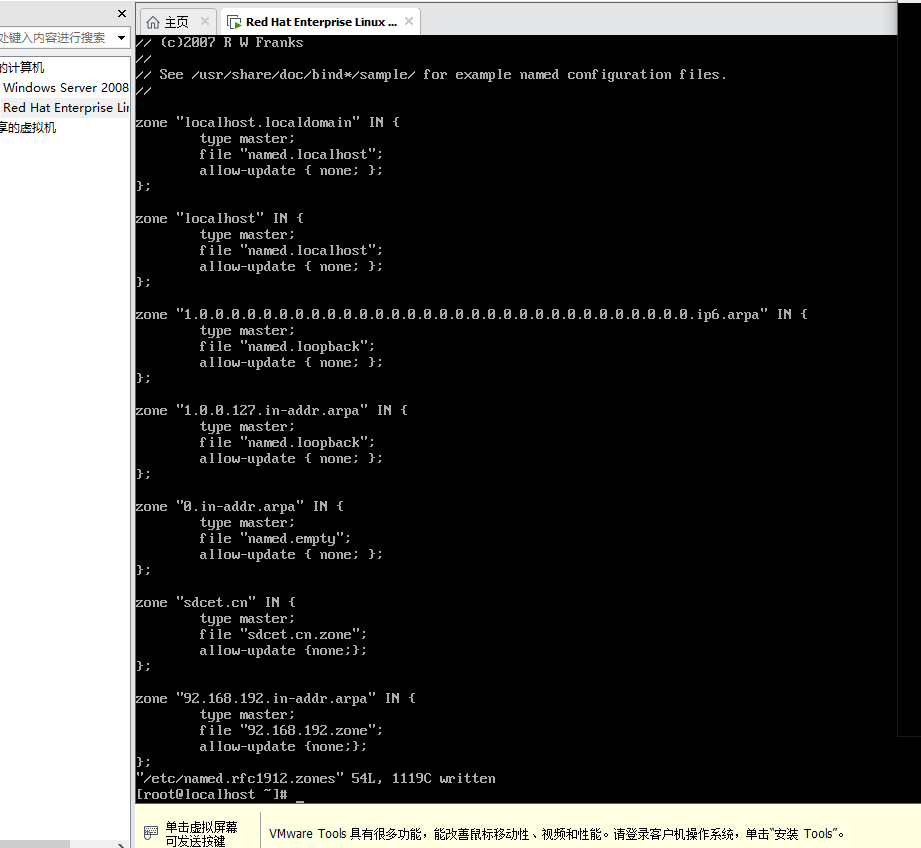921x848 pixels.
Task: Click the (c)2007 R W Franks comment
Action: pos(220,43)
